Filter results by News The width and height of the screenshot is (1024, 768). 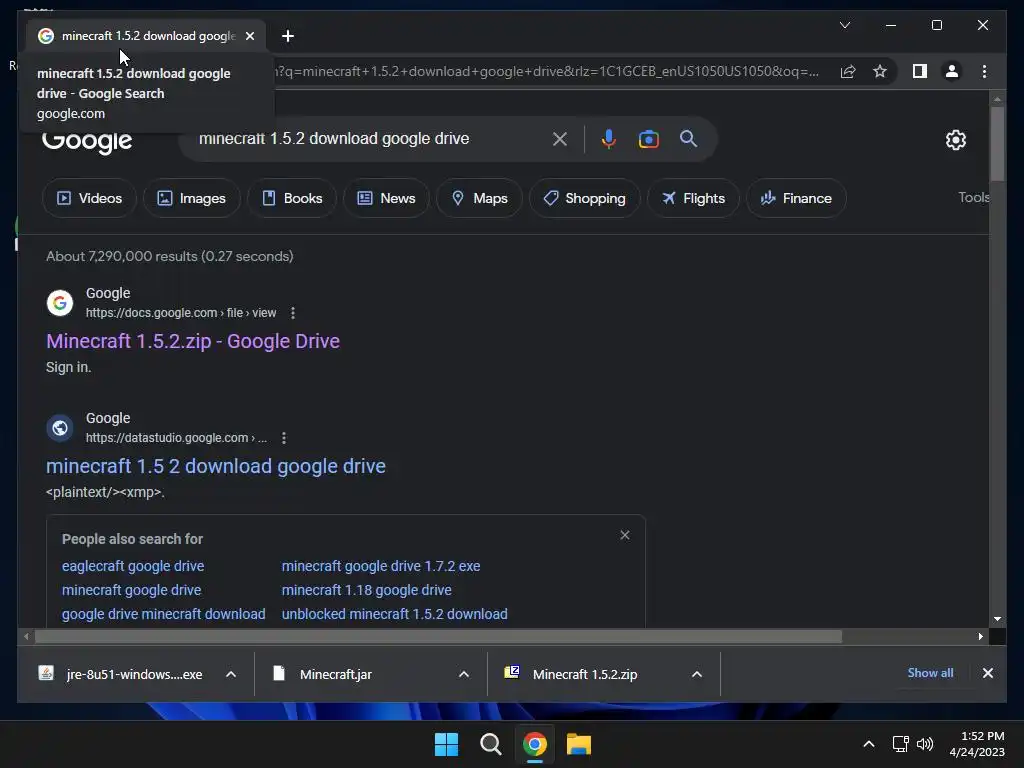click(386, 198)
